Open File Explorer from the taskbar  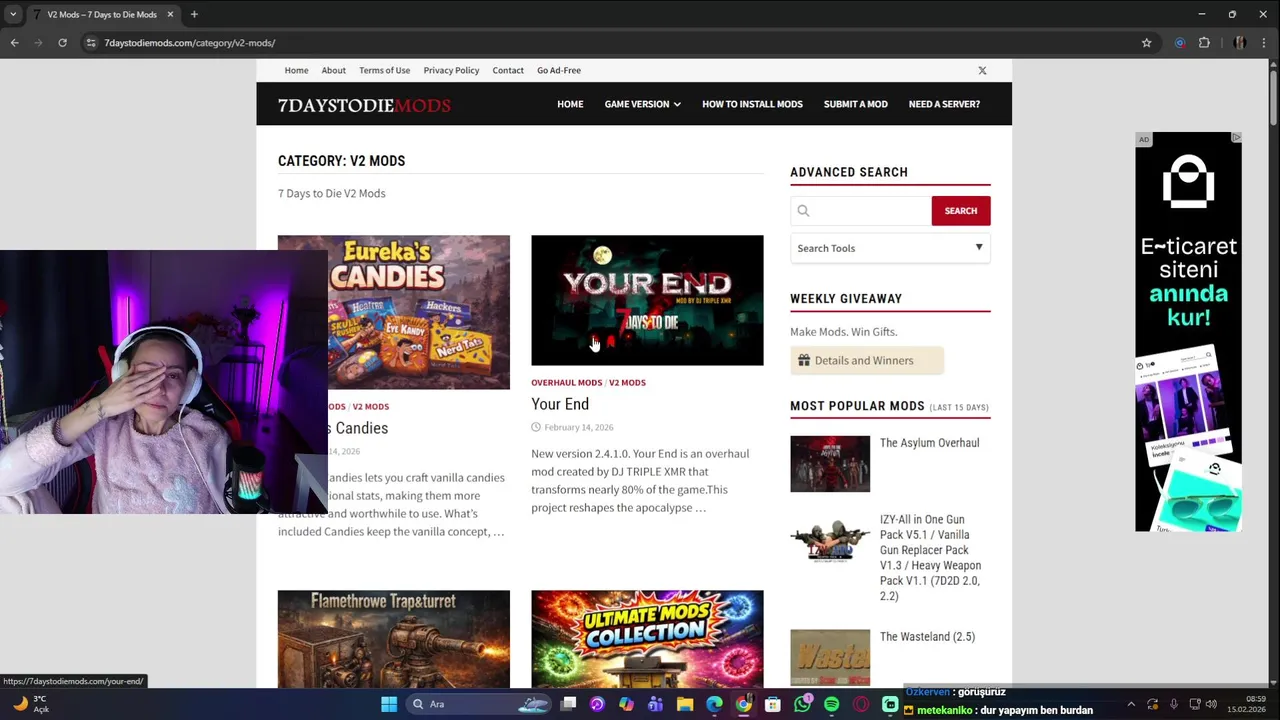[x=685, y=704]
